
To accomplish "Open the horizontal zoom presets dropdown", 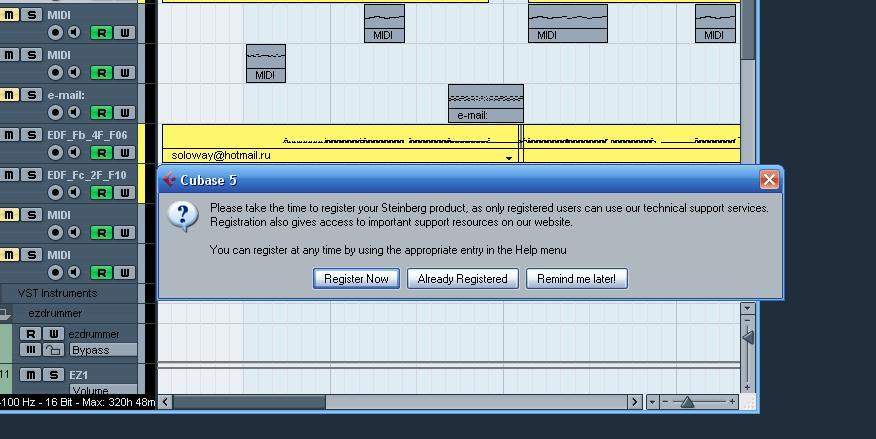I will click(x=652, y=402).
